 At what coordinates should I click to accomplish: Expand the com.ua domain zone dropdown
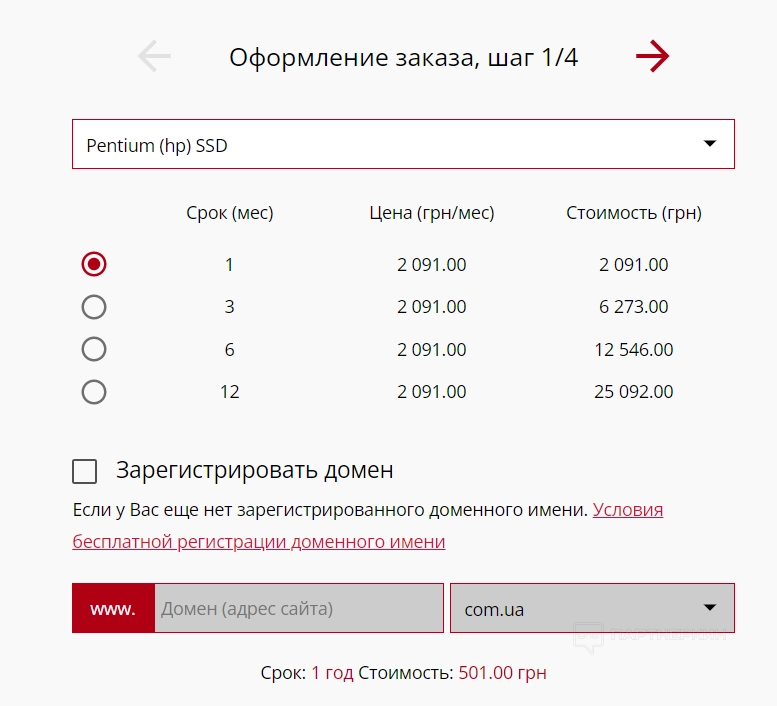(x=591, y=609)
